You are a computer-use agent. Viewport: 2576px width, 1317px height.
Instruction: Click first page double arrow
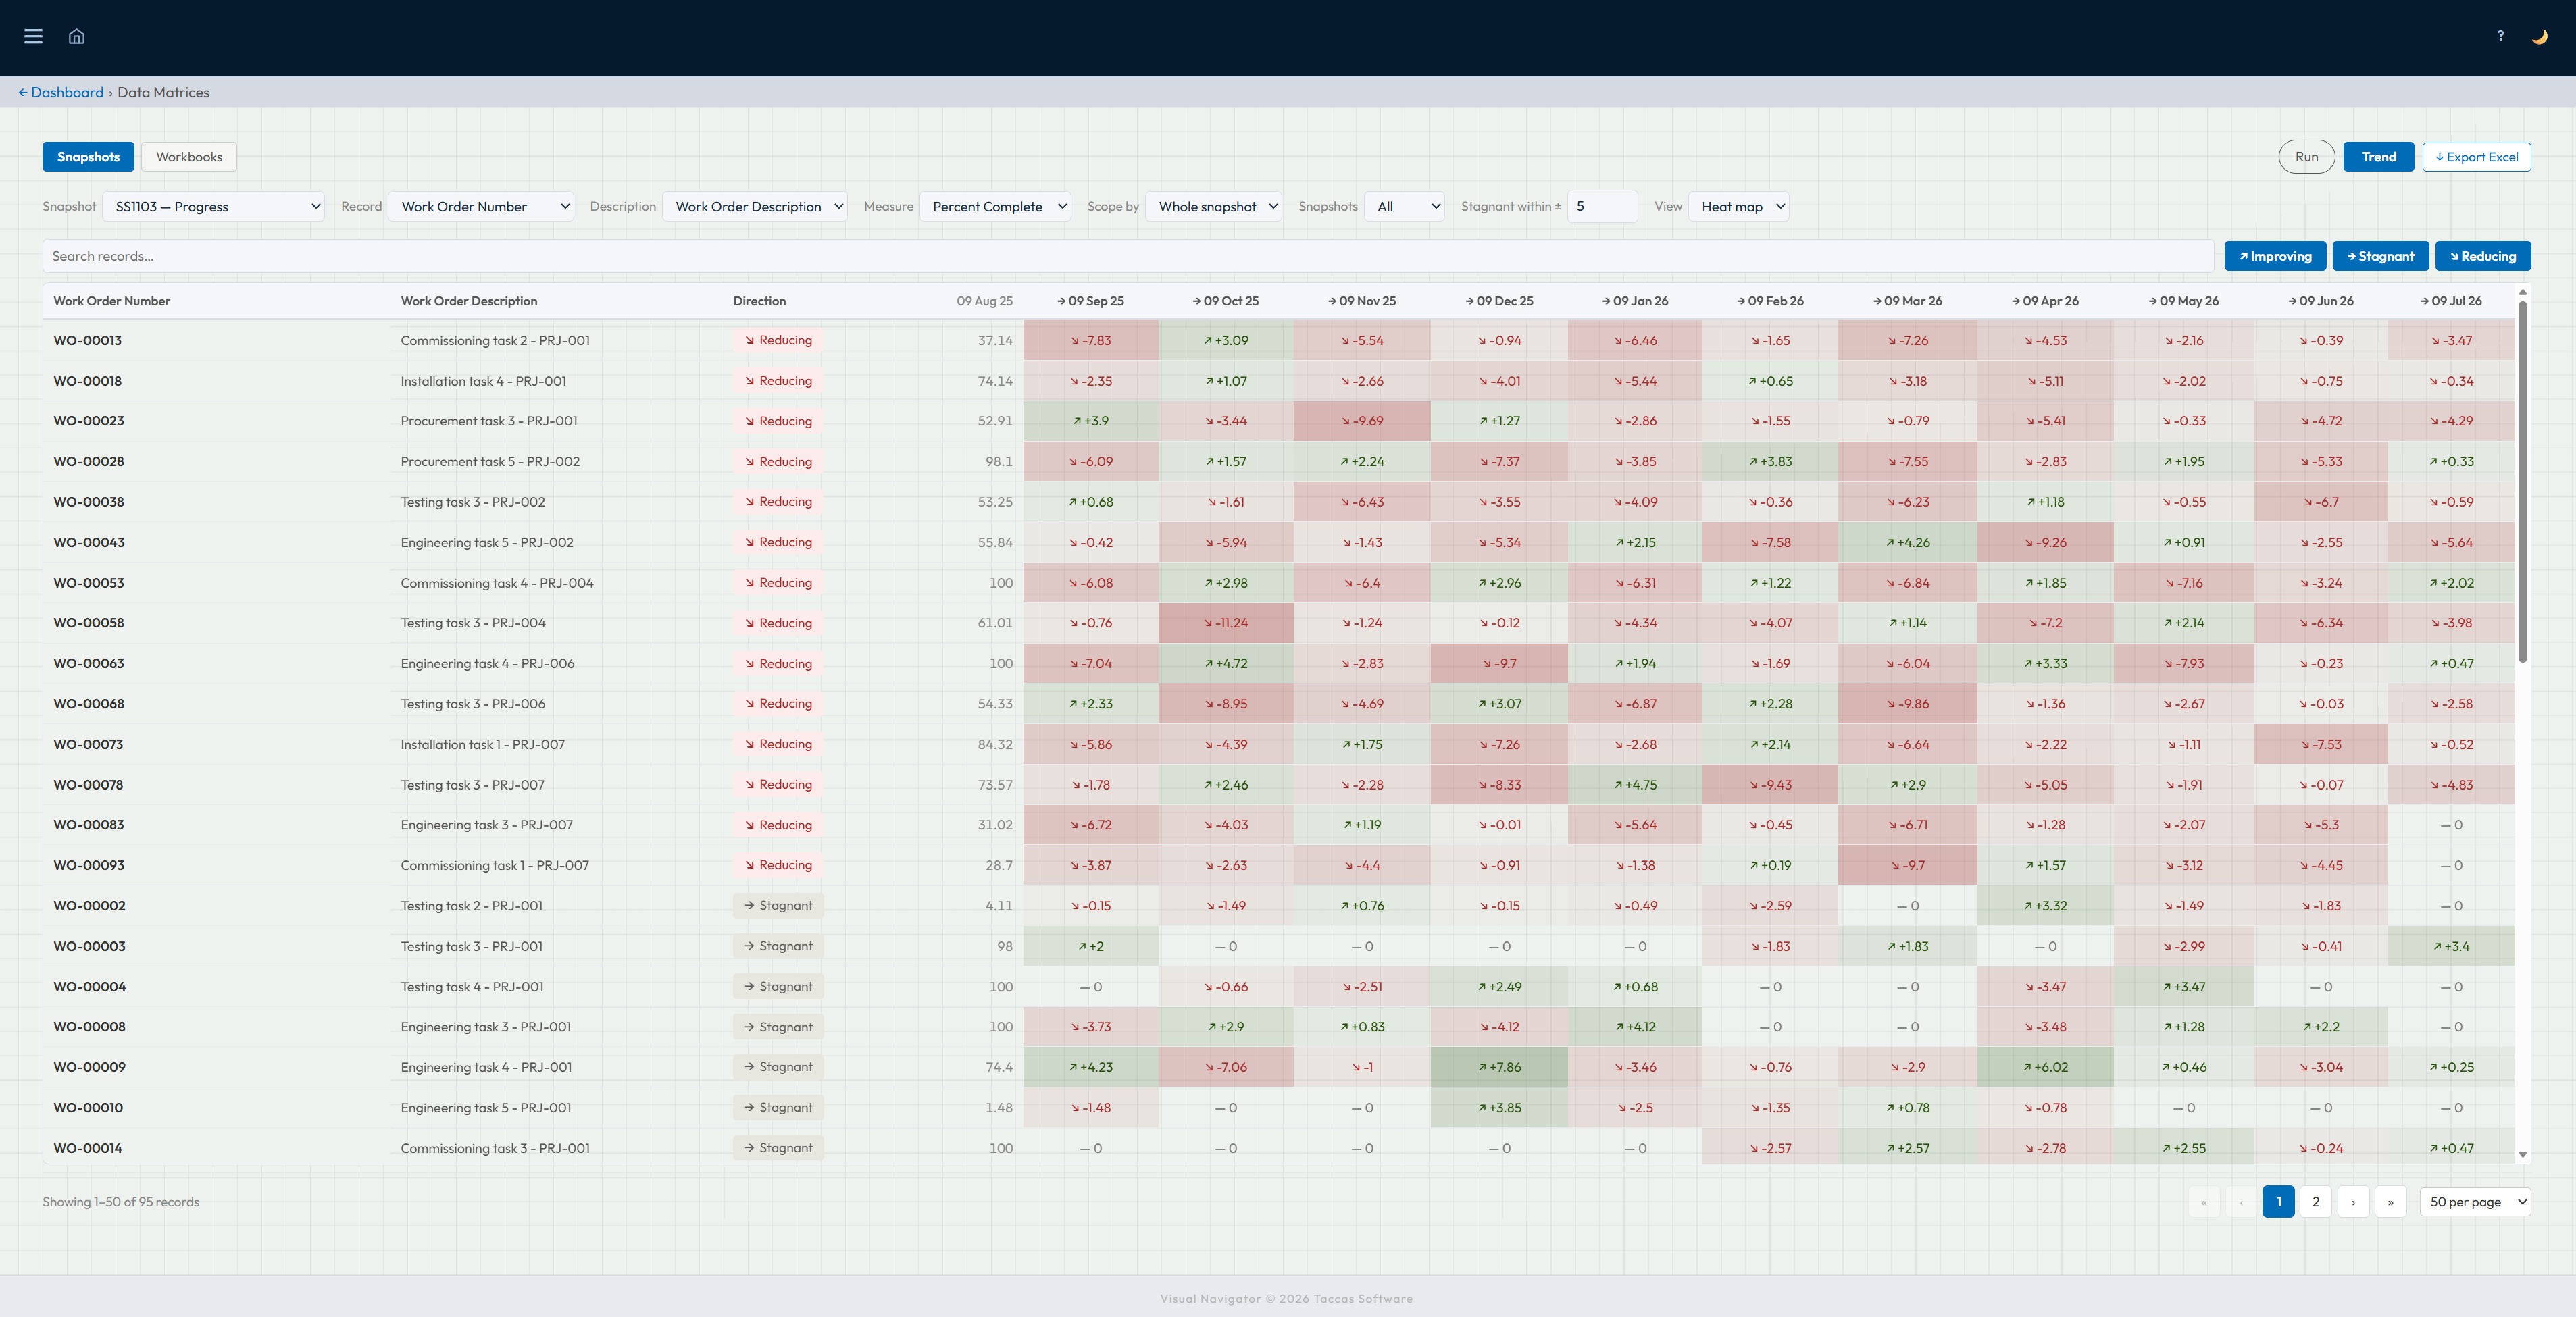tap(2204, 1202)
